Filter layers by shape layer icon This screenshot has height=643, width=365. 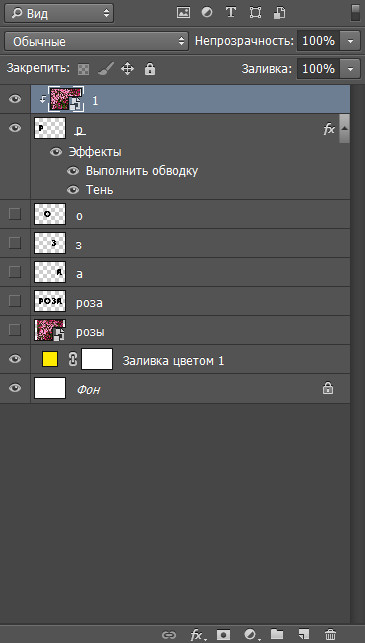[255, 13]
